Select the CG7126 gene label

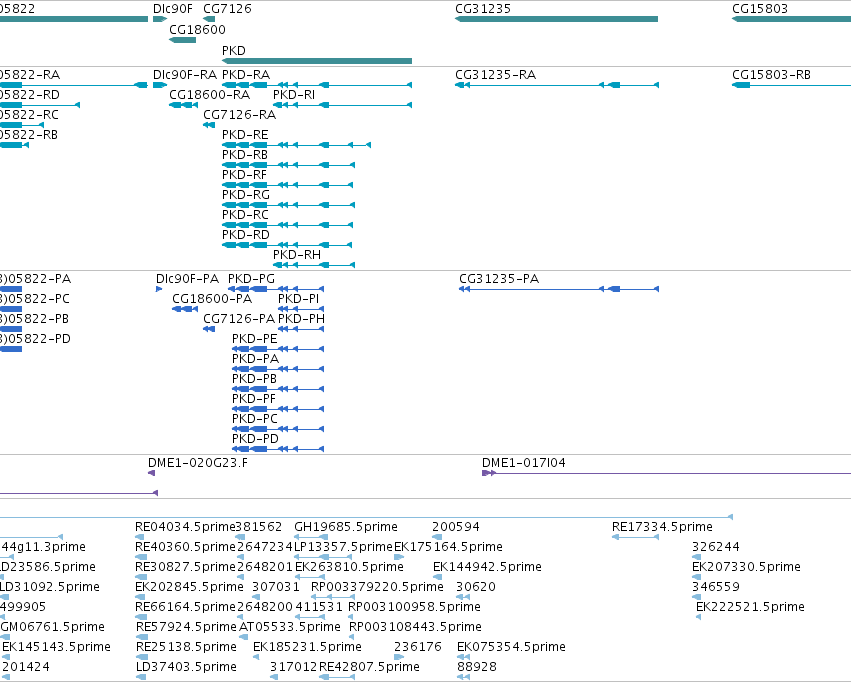coord(227,9)
